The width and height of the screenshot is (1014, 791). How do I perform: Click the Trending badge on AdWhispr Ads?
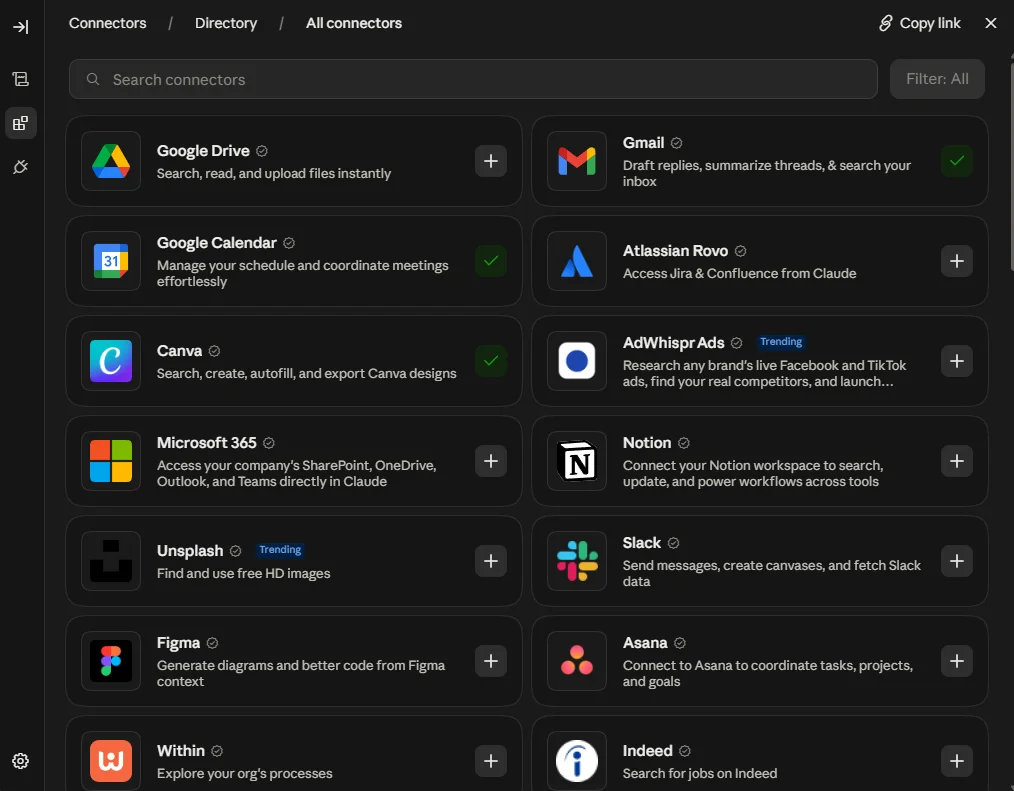(x=781, y=341)
